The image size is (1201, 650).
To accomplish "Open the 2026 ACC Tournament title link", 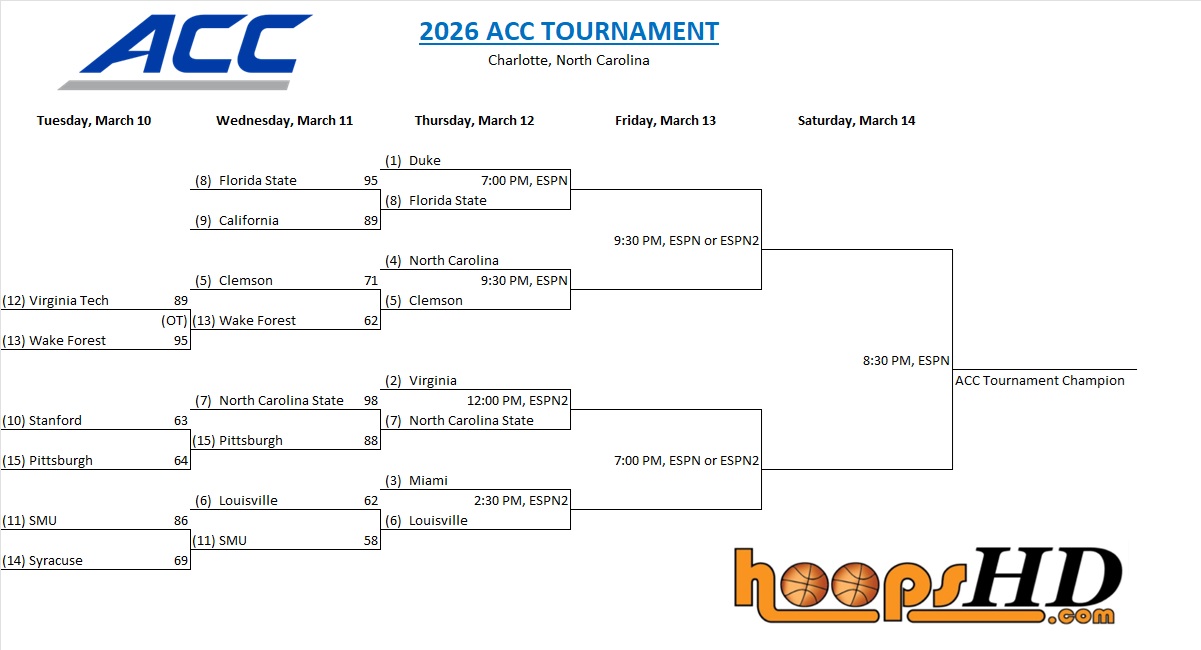I will pos(568,31).
